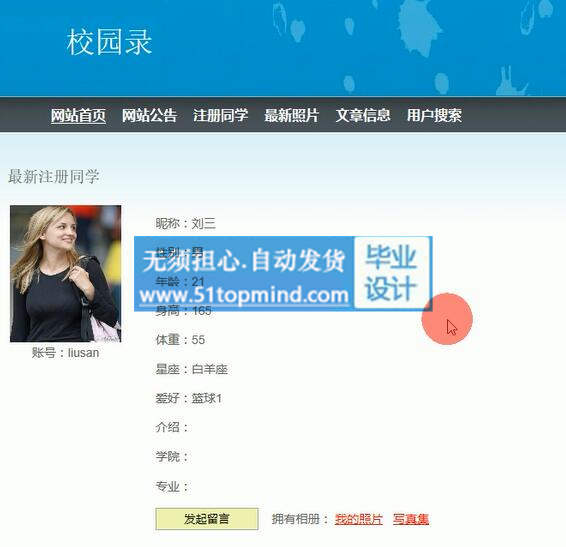Viewport: 566px width, 547px height.
Task: Open the 我的照片 album link
Action: (358, 519)
